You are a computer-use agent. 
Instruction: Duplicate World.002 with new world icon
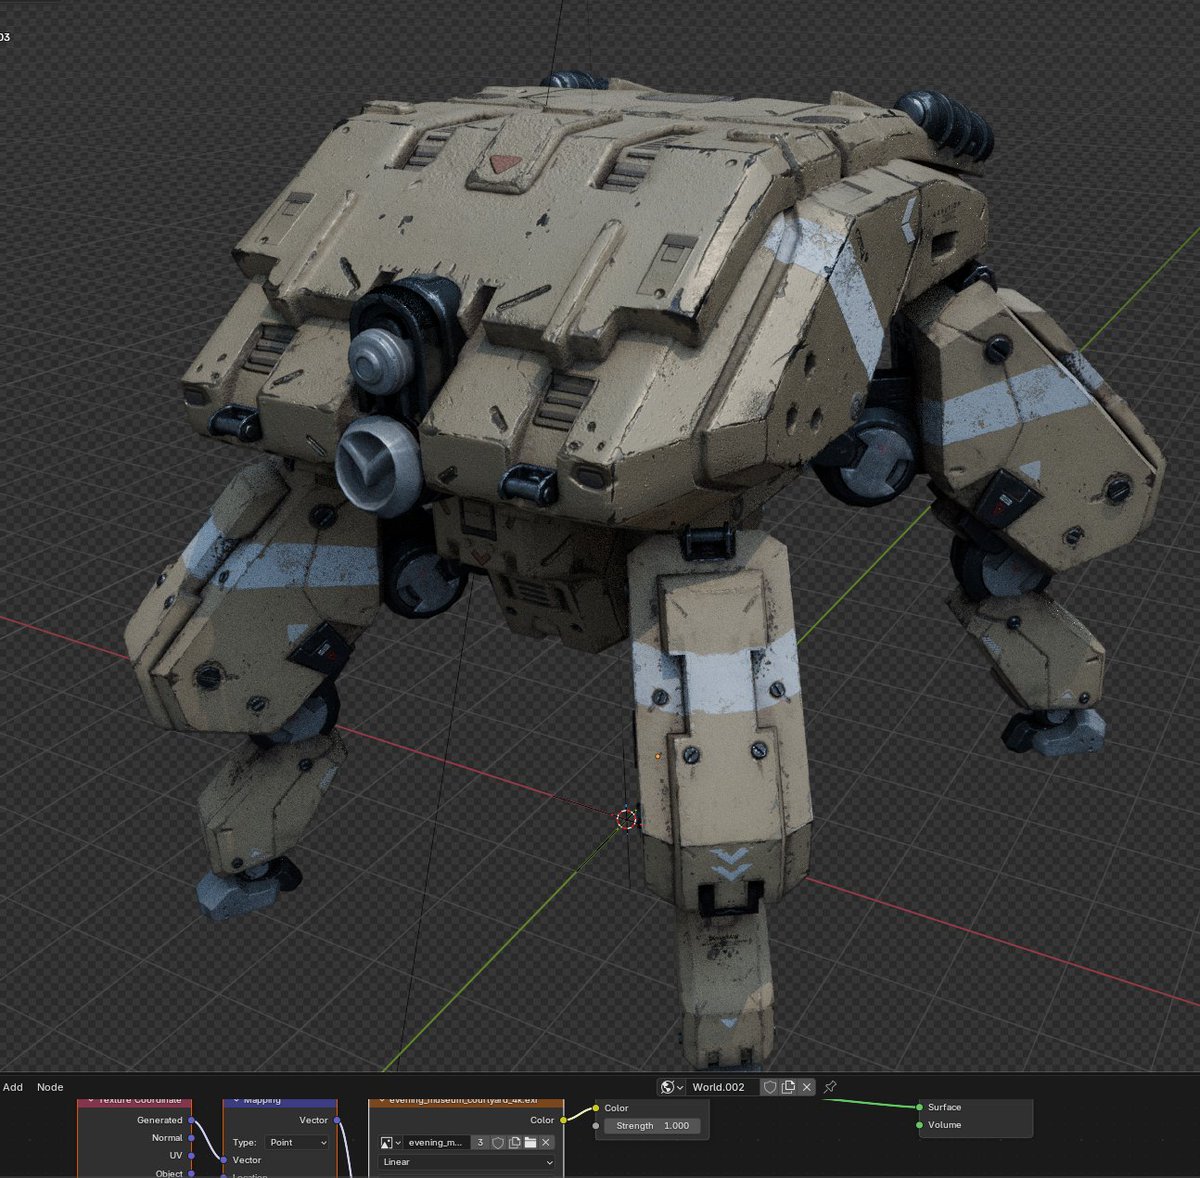pos(788,1087)
